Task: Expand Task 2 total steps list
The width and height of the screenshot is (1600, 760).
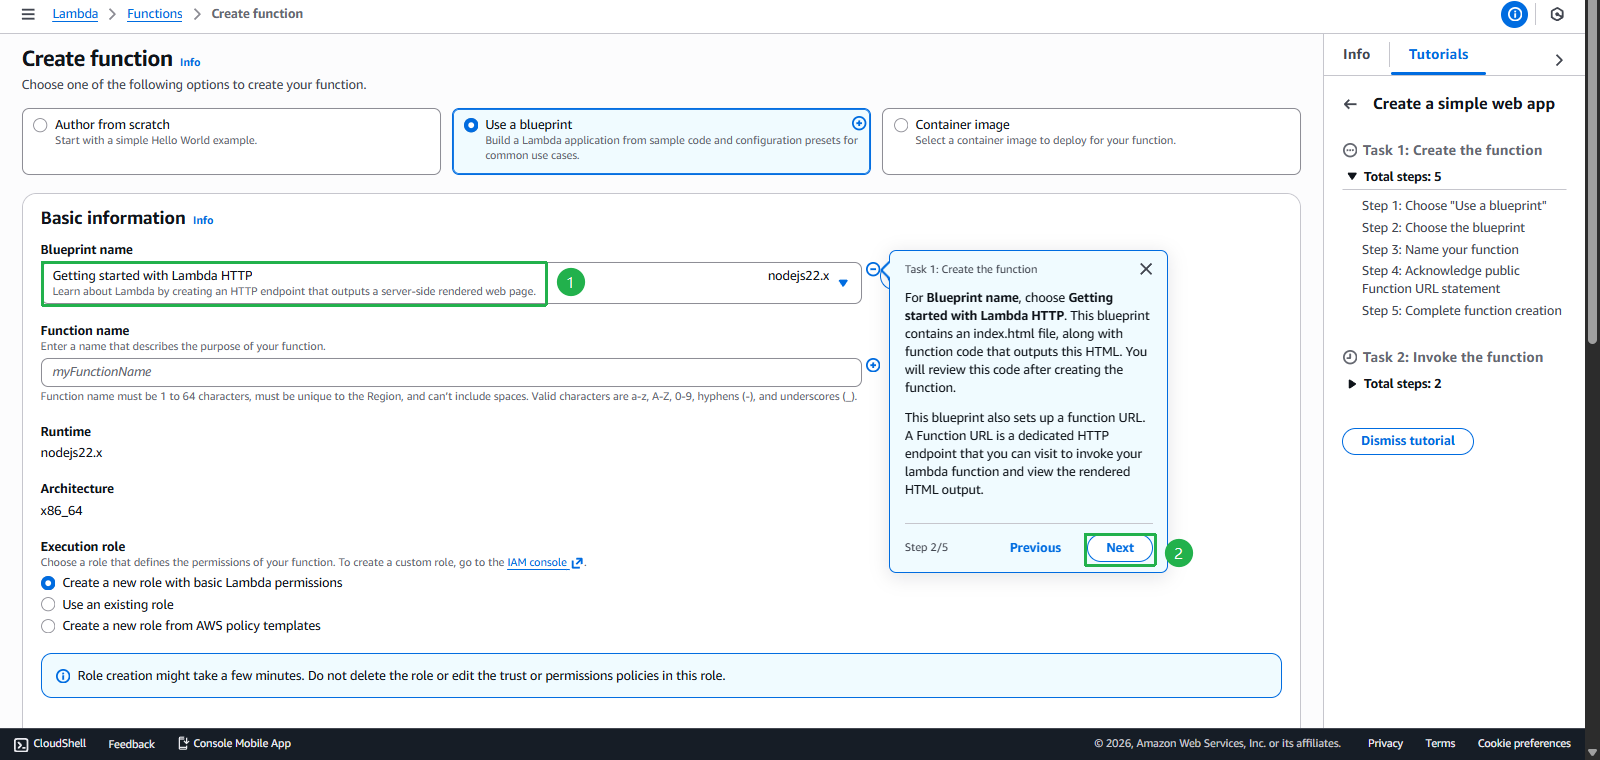Action: 1352,384
